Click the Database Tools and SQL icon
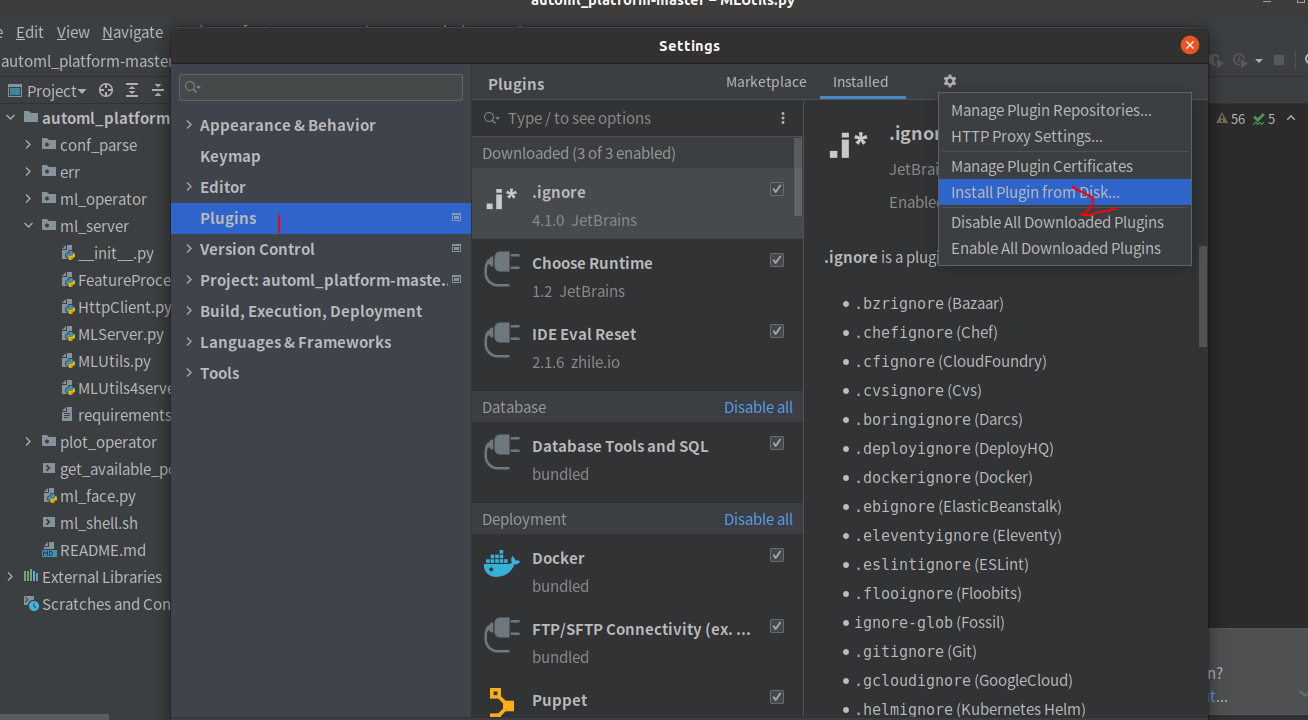The image size is (1308, 720). (x=502, y=453)
